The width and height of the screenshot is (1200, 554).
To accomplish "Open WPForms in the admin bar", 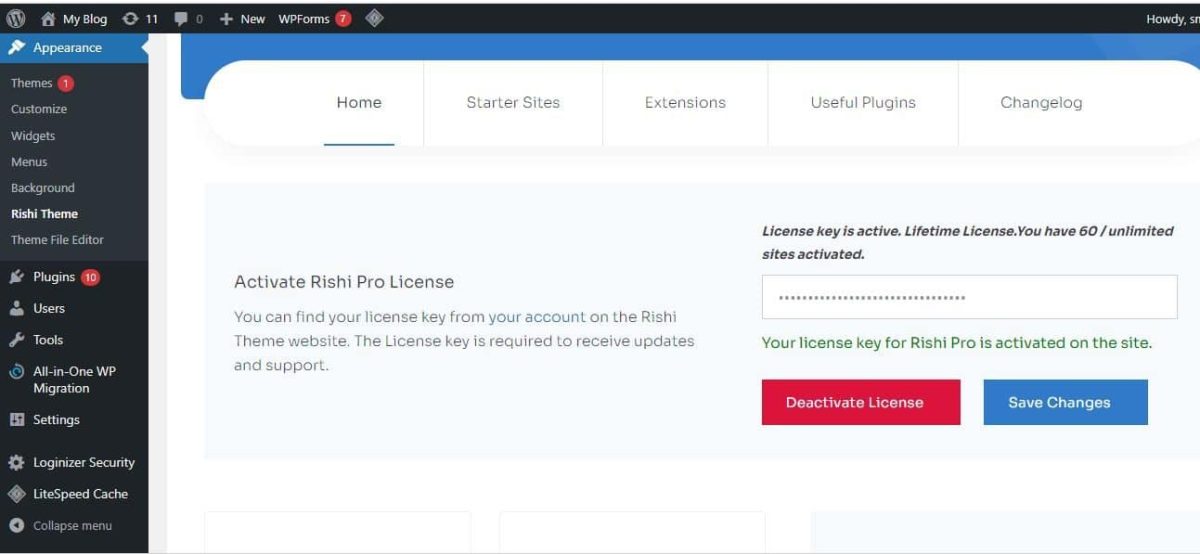I will (304, 18).
